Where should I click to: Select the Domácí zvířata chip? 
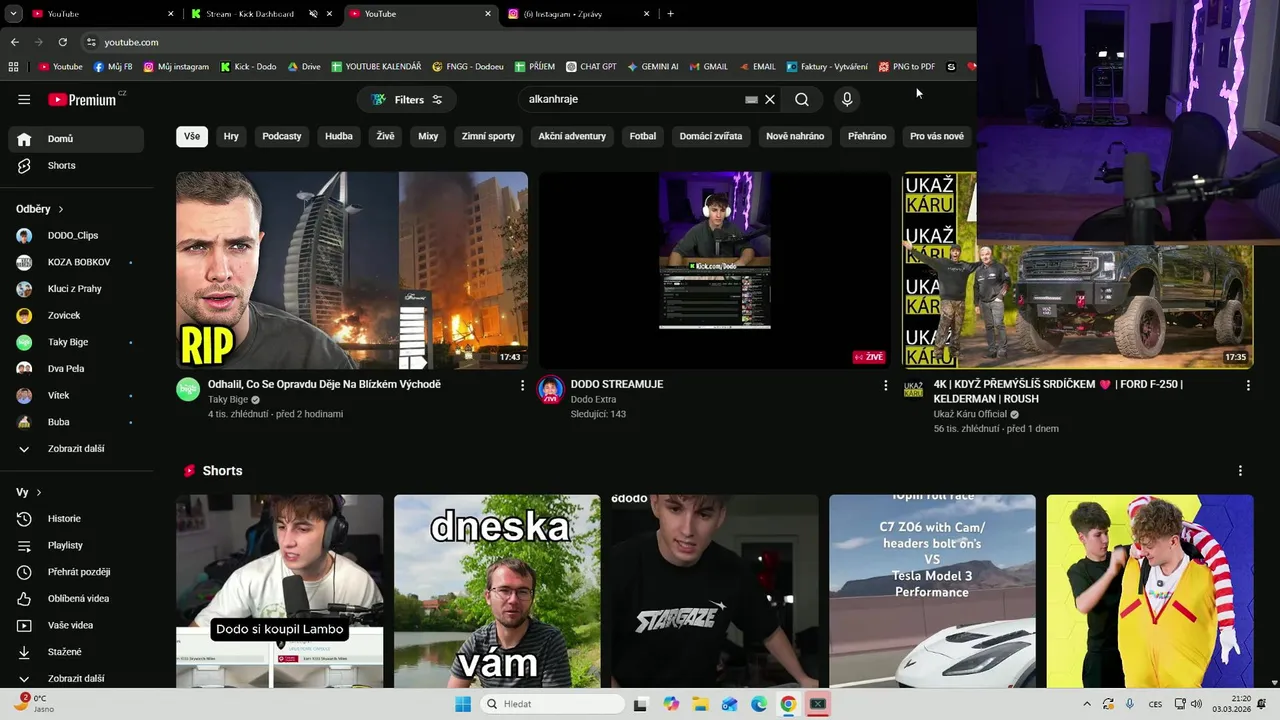pos(711,136)
